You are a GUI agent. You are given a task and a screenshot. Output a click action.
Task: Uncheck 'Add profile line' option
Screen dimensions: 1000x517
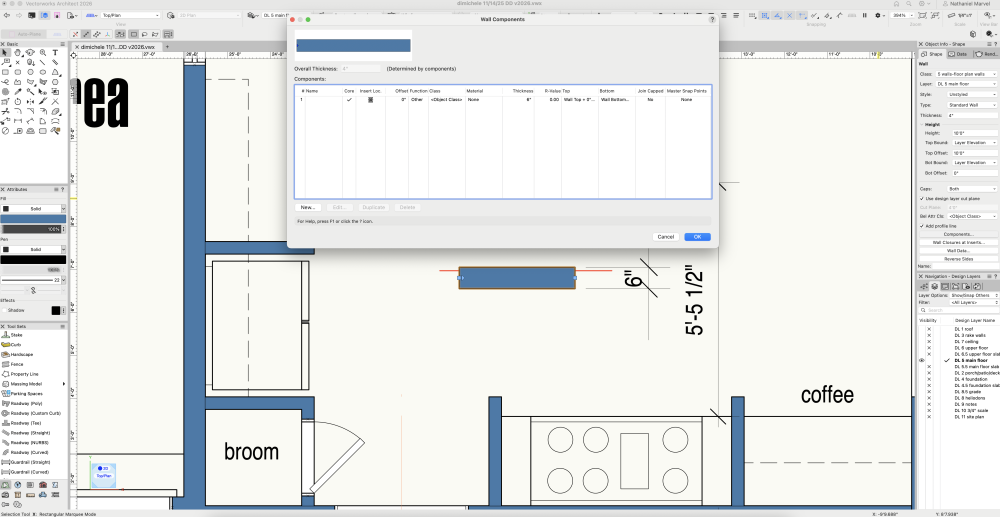tap(921, 226)
